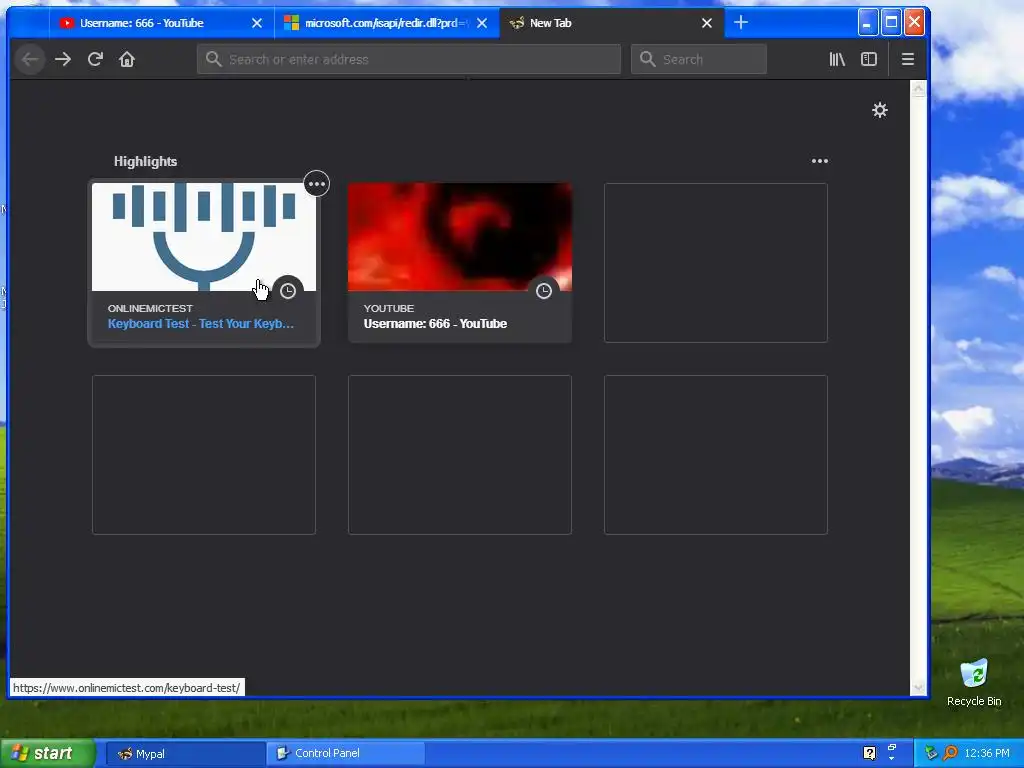Open the Windows start menu
The width and height of the screenshot is (1024, 768).
click(47, 754)
